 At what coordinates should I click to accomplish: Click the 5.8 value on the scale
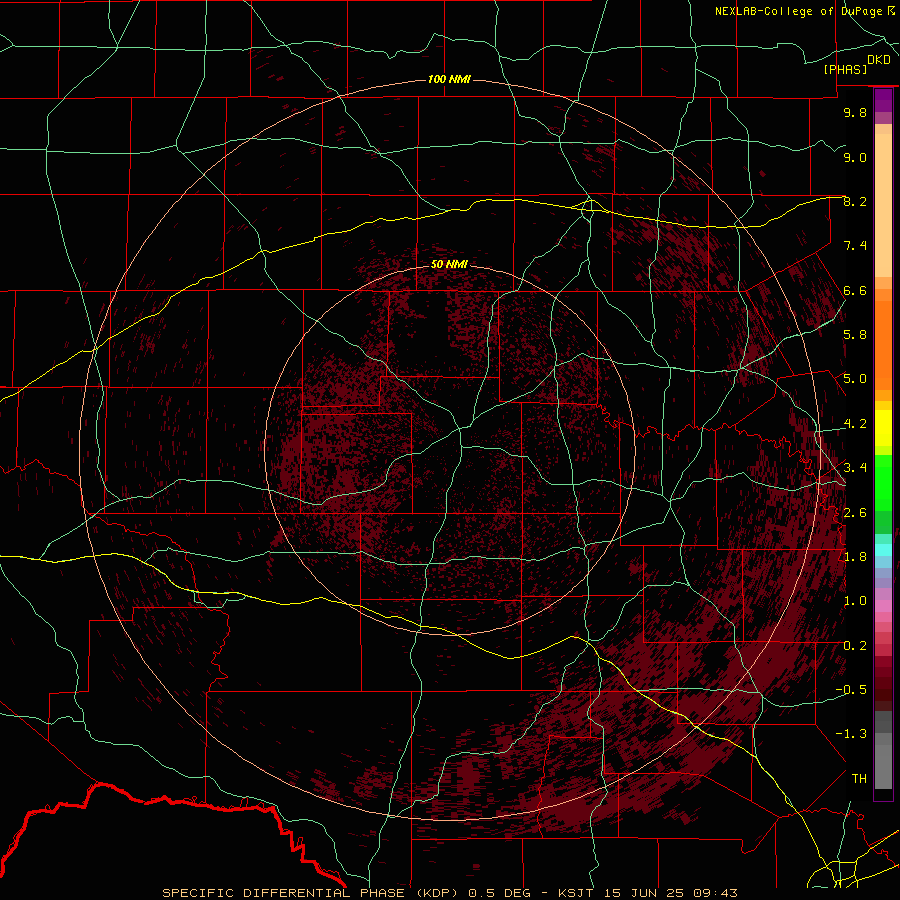pyautogui.click(x=855, y=335)
